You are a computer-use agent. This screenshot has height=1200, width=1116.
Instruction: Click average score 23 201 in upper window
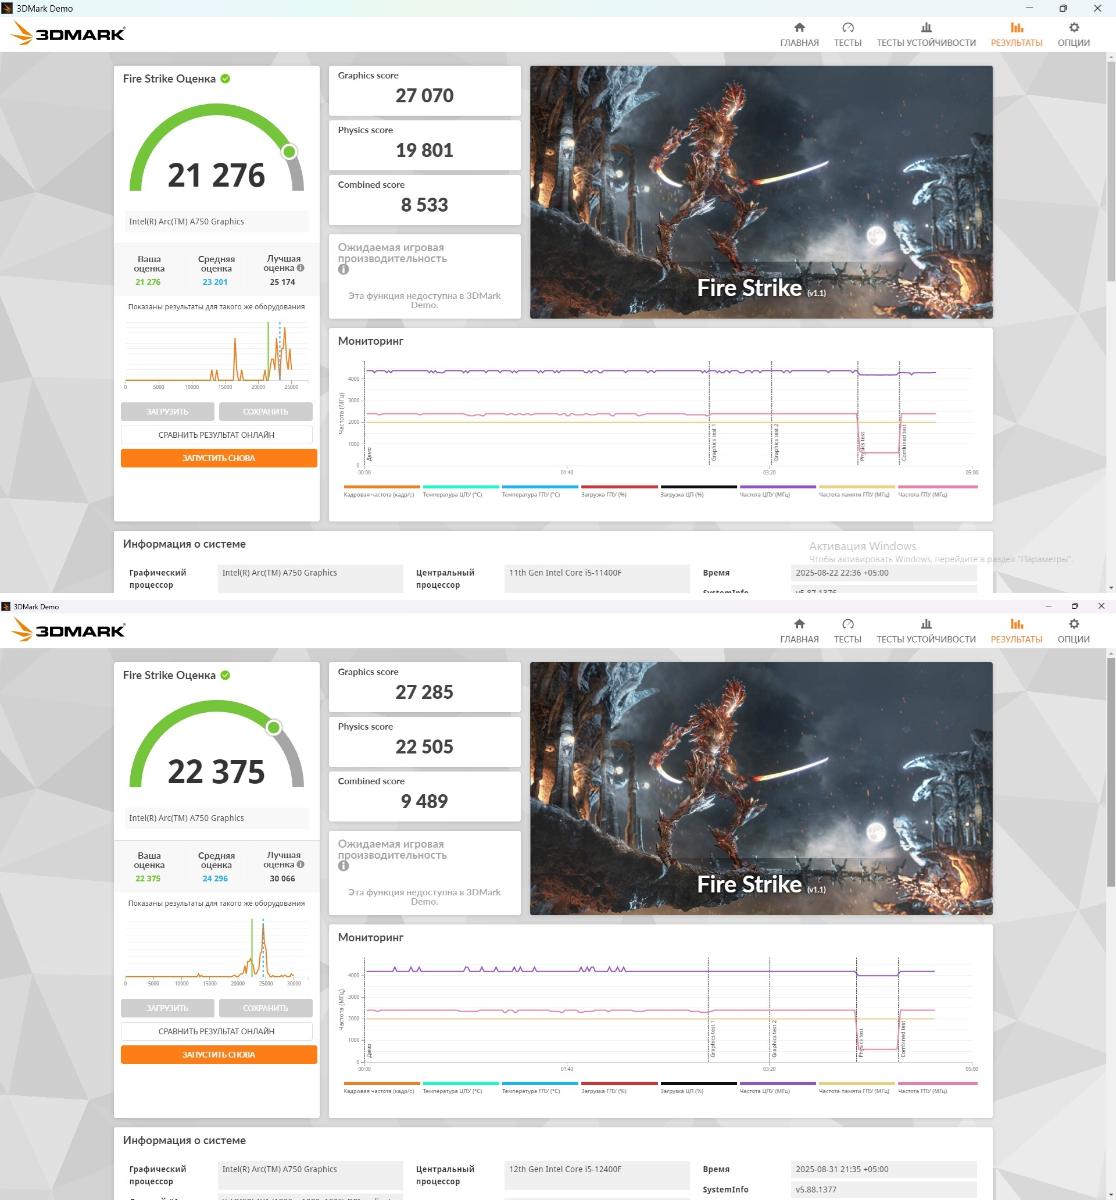tap(215, 282)
